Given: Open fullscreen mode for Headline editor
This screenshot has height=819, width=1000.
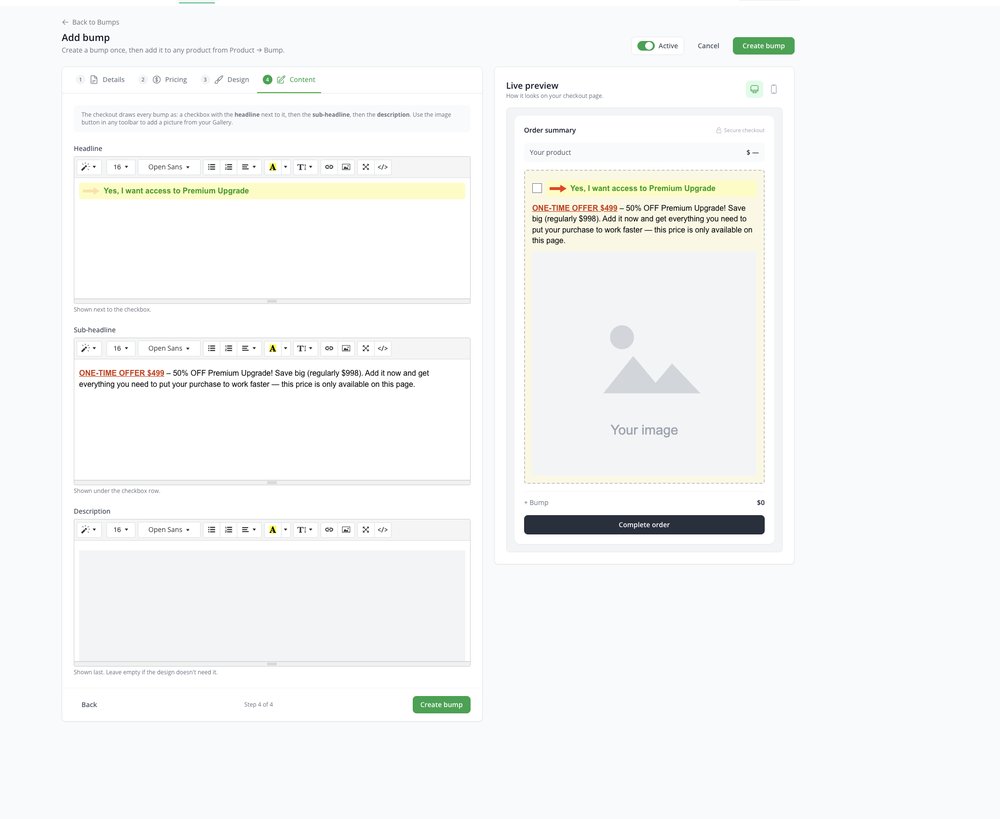Looking at the screenshot, I should click(365, 167).
